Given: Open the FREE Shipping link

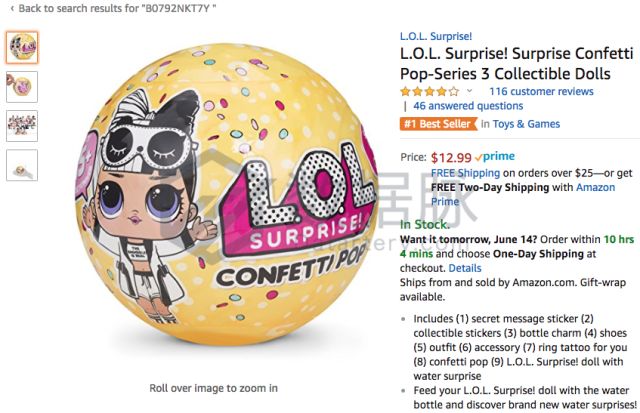Looking at the screenshot, I should pyautogui.click(x=465, y=173).
